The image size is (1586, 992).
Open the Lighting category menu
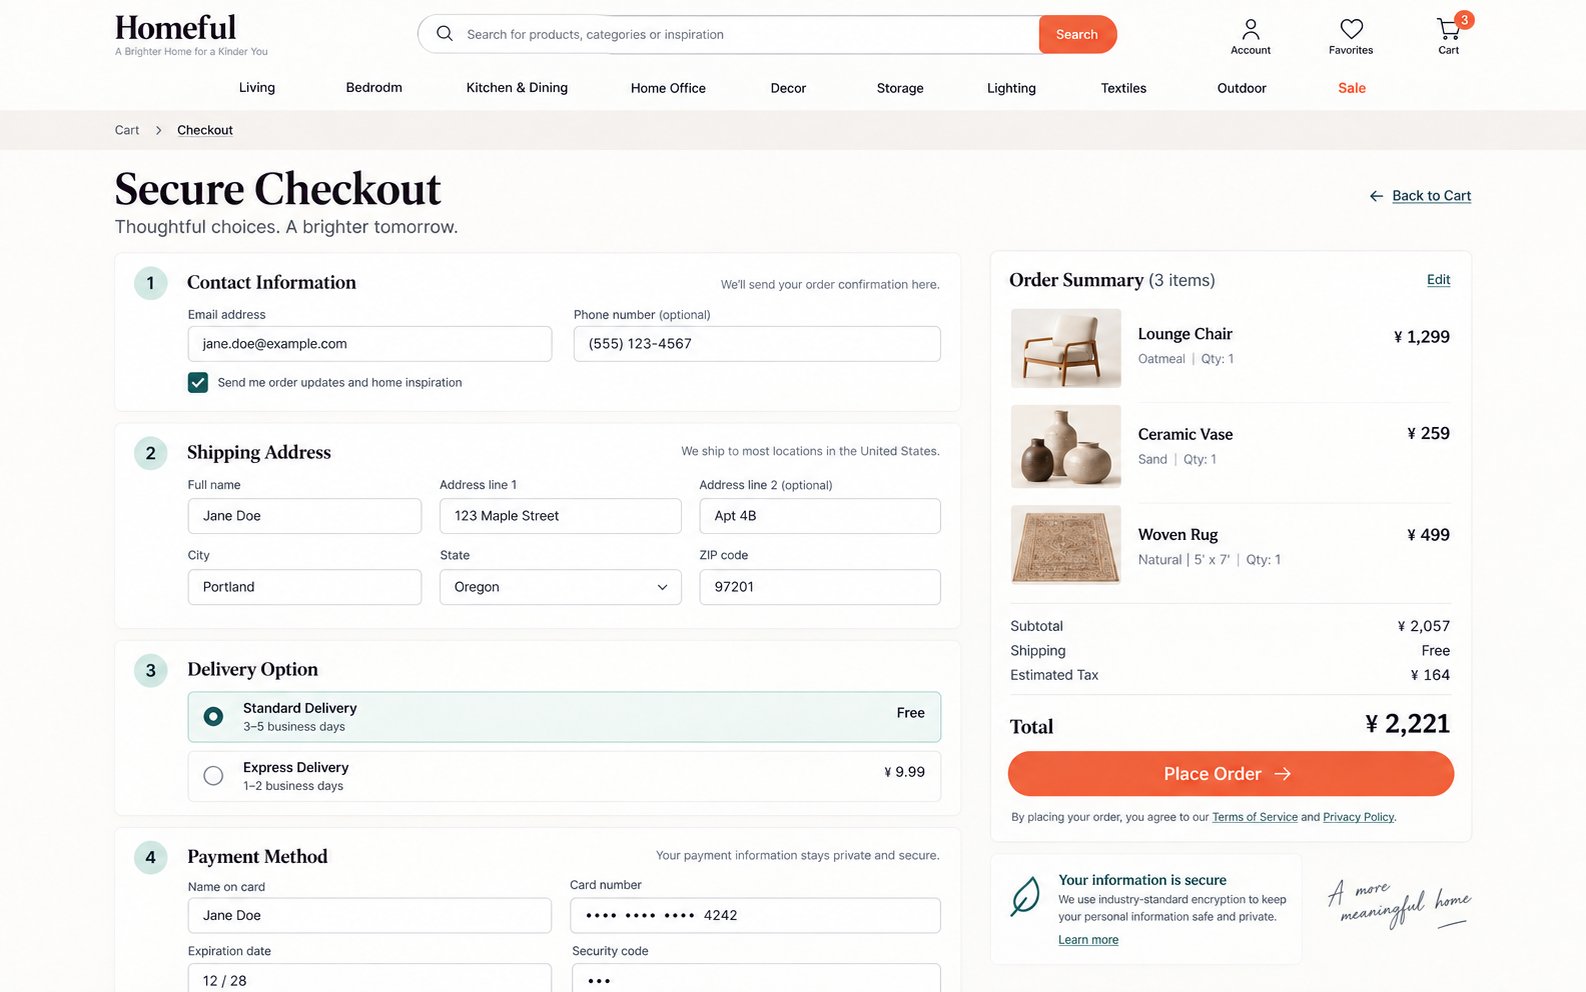pyautogui.click(x=1011, y=88)
